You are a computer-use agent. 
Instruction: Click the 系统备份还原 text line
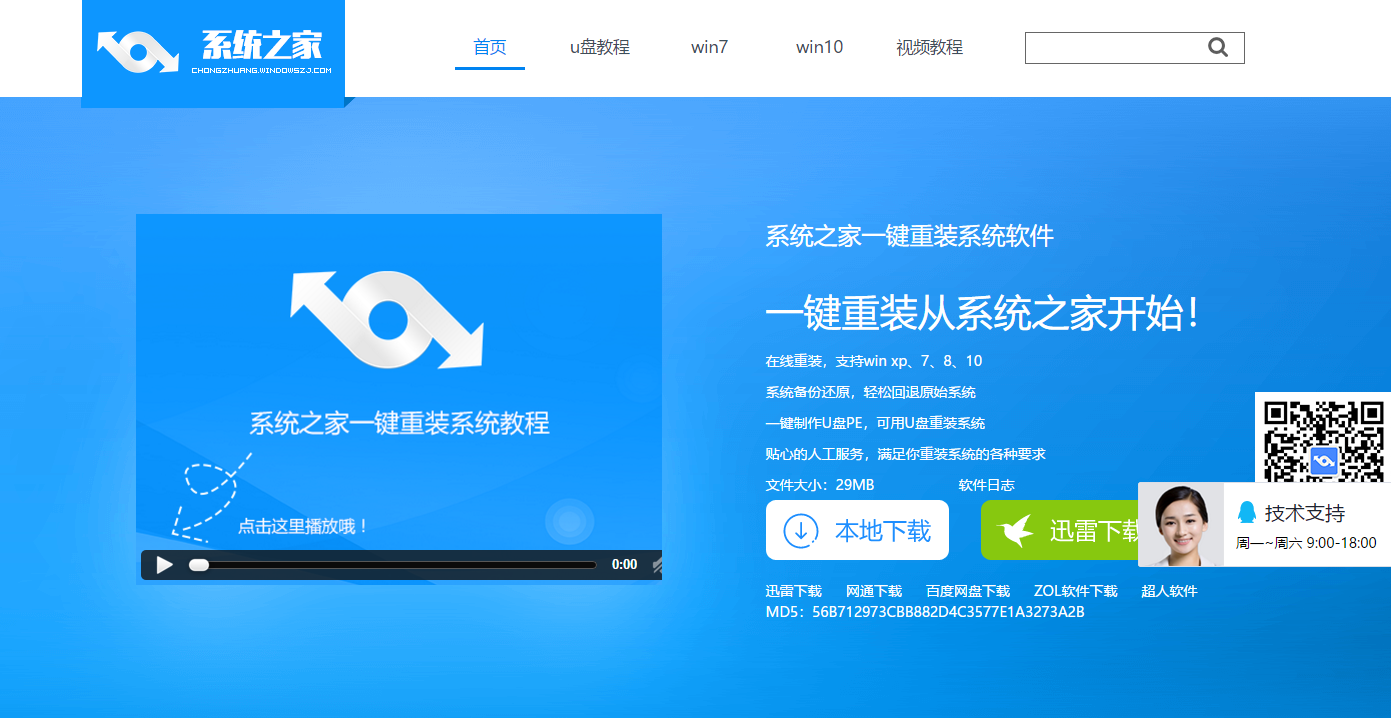pyautogui.click(x=871, y=392)
